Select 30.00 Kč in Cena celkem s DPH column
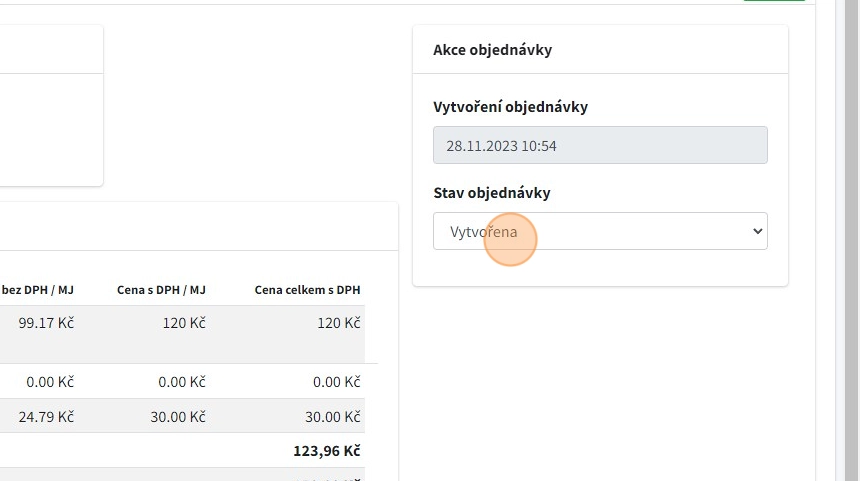Screen dimensions: 860x481 (332, 417)
